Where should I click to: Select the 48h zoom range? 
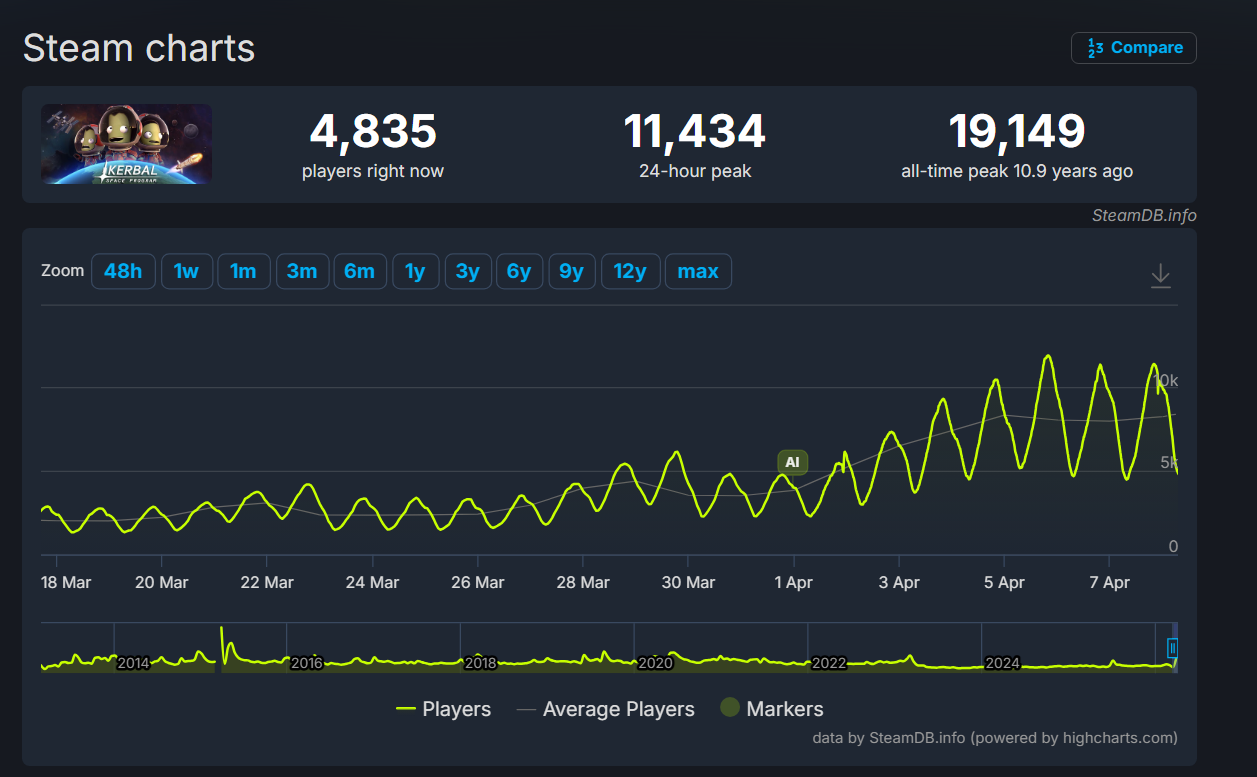123,271
